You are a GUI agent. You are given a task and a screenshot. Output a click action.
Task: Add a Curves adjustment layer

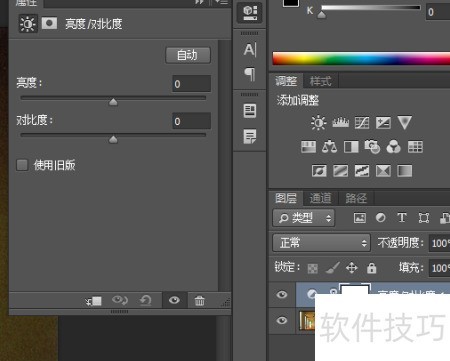click(362, 123)
